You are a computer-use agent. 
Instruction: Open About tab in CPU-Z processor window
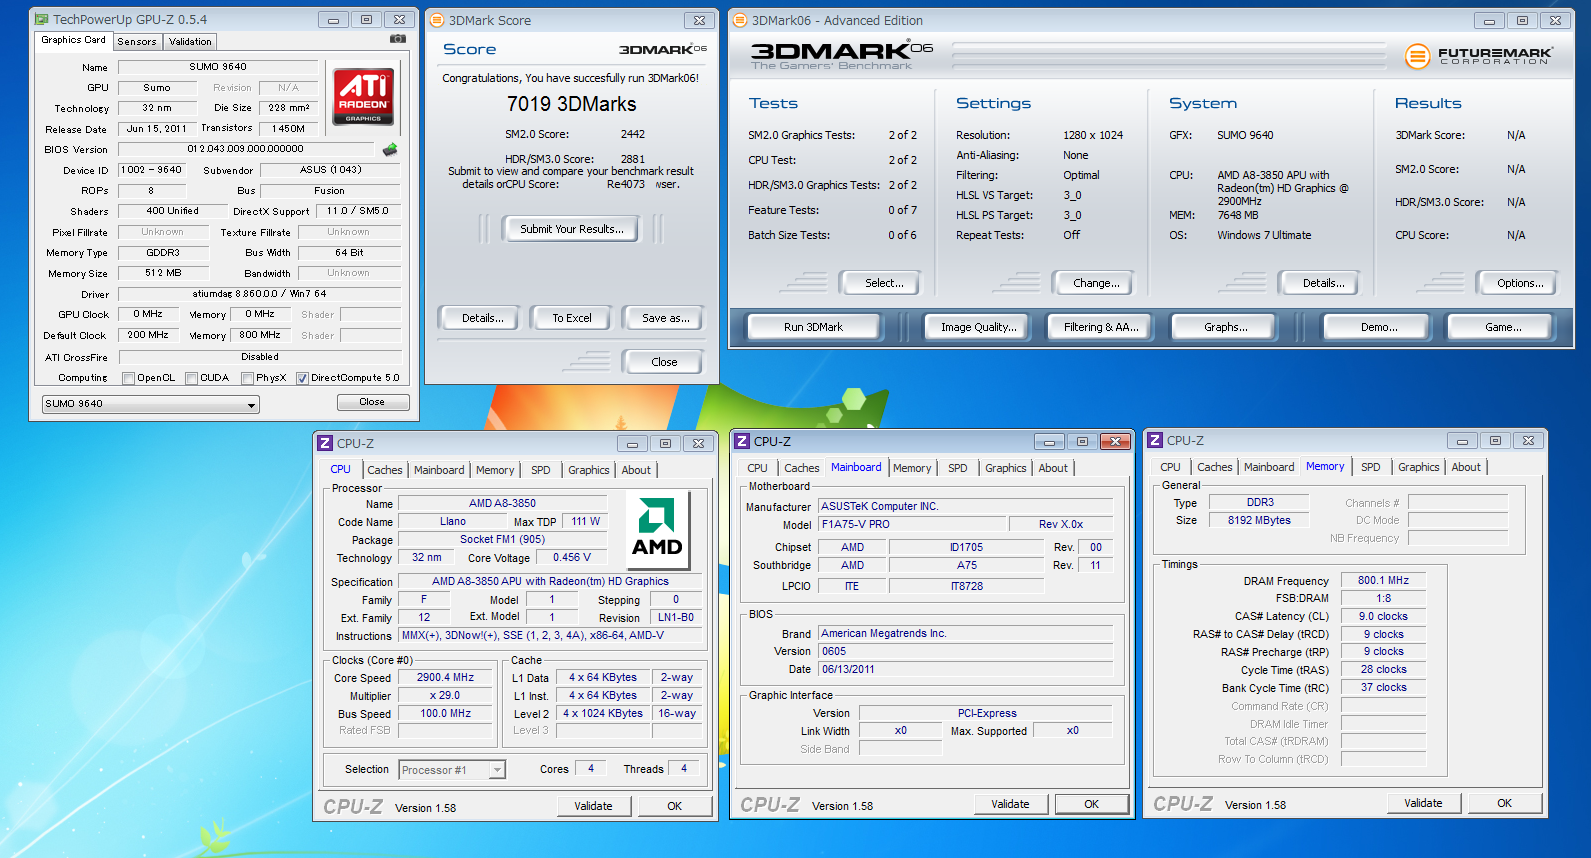pos(636,470)
